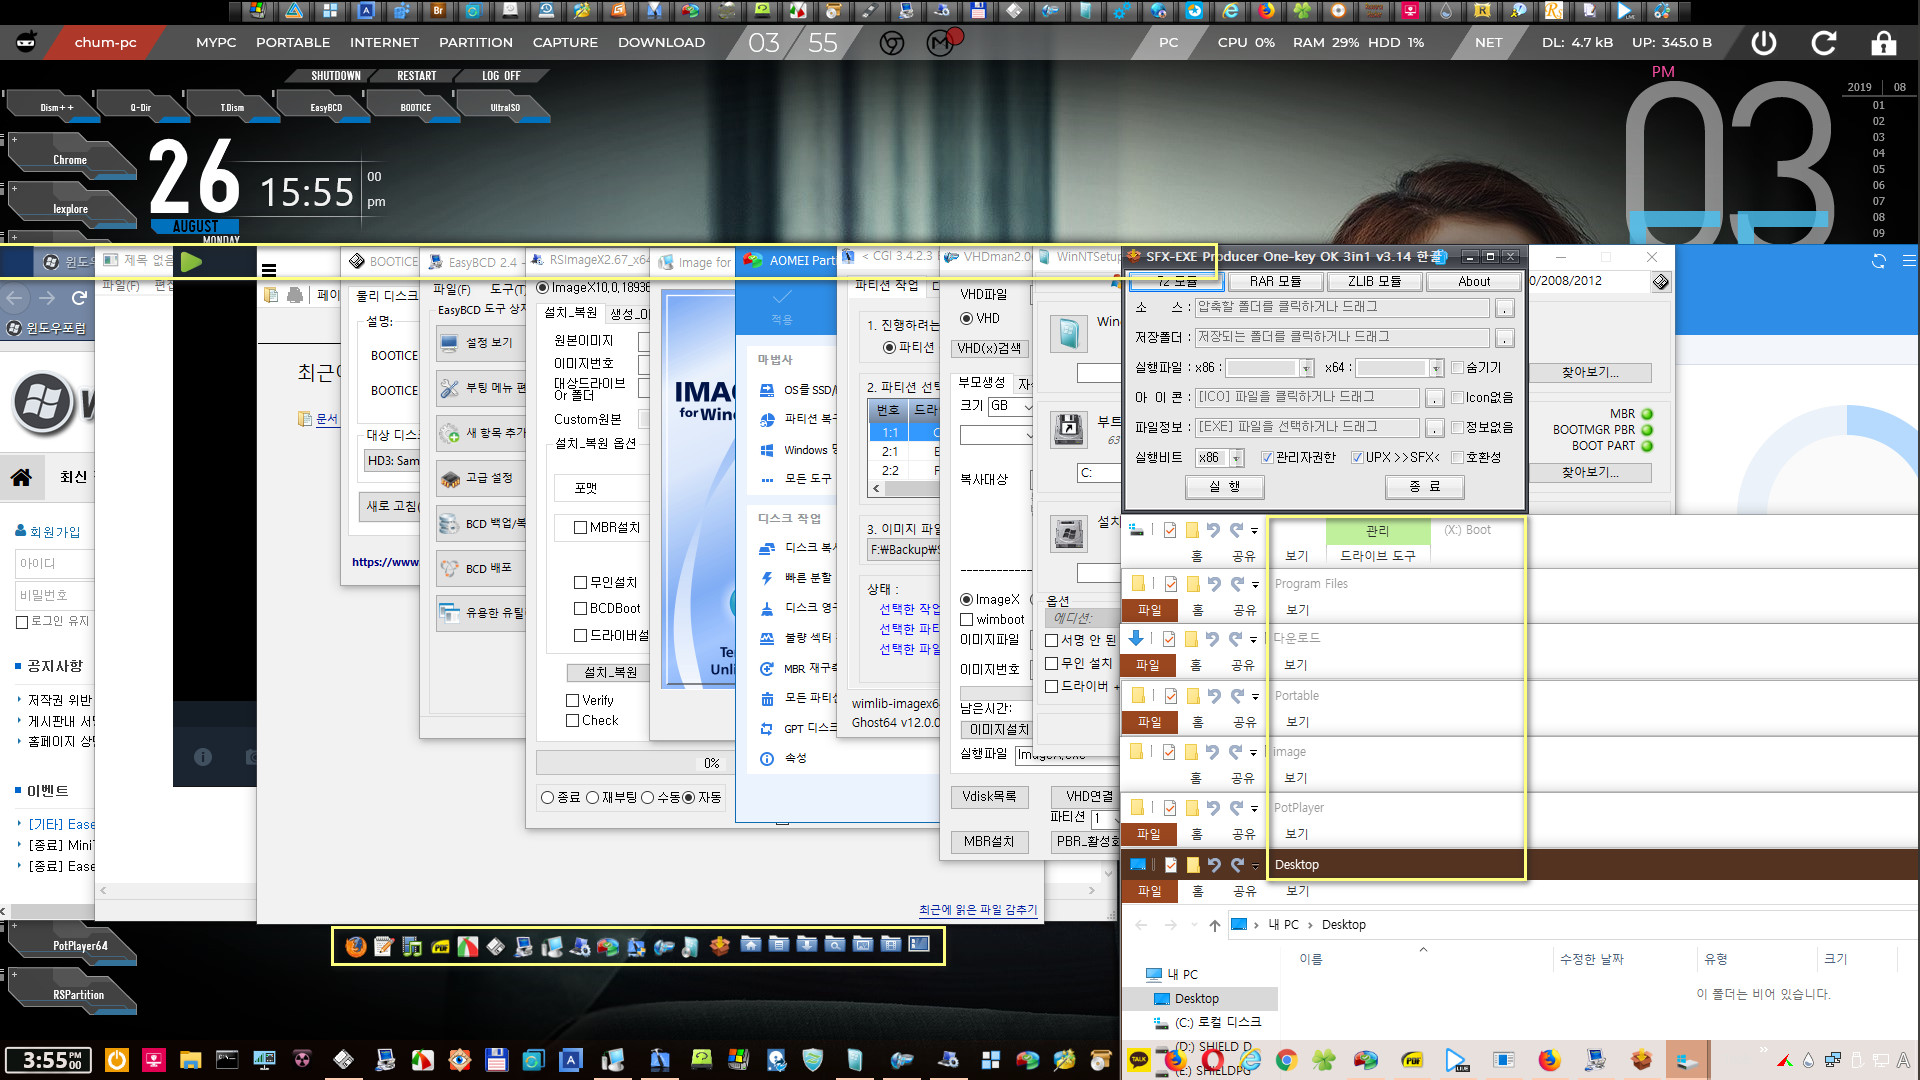Click the green play arrow icon
The height and width of the screenshot is (1080, 1920).
(x=191, y=262)
